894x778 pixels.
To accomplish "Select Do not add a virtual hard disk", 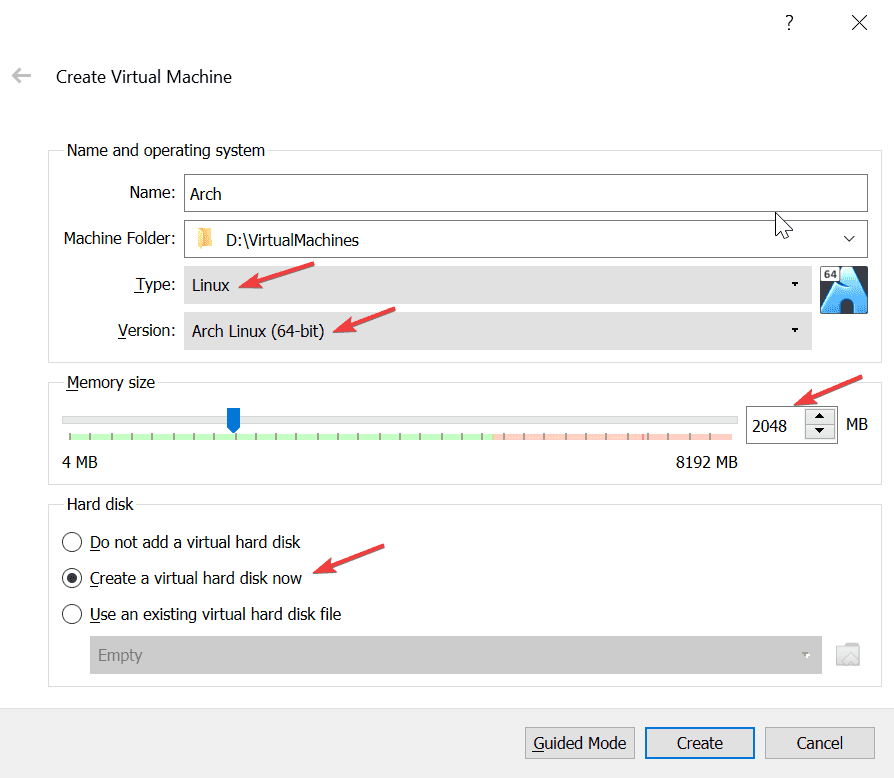I will point(181,542).
